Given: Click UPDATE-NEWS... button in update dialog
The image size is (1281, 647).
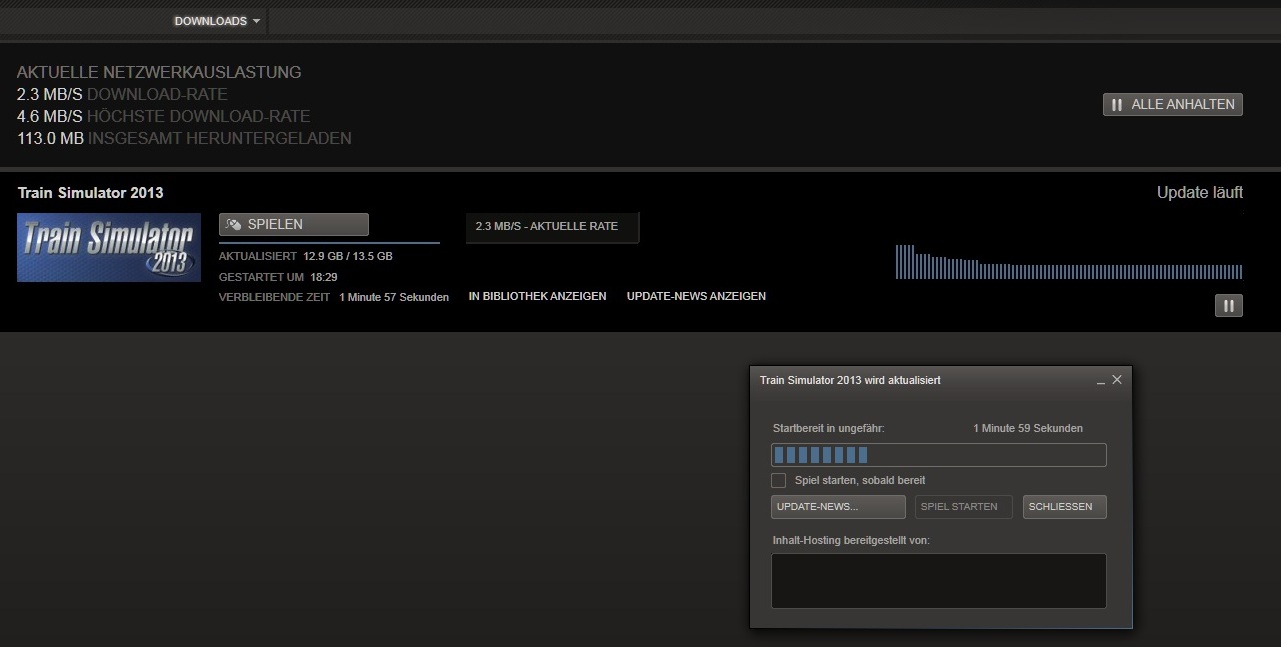Looking at the screenshot, I should 838,506.
